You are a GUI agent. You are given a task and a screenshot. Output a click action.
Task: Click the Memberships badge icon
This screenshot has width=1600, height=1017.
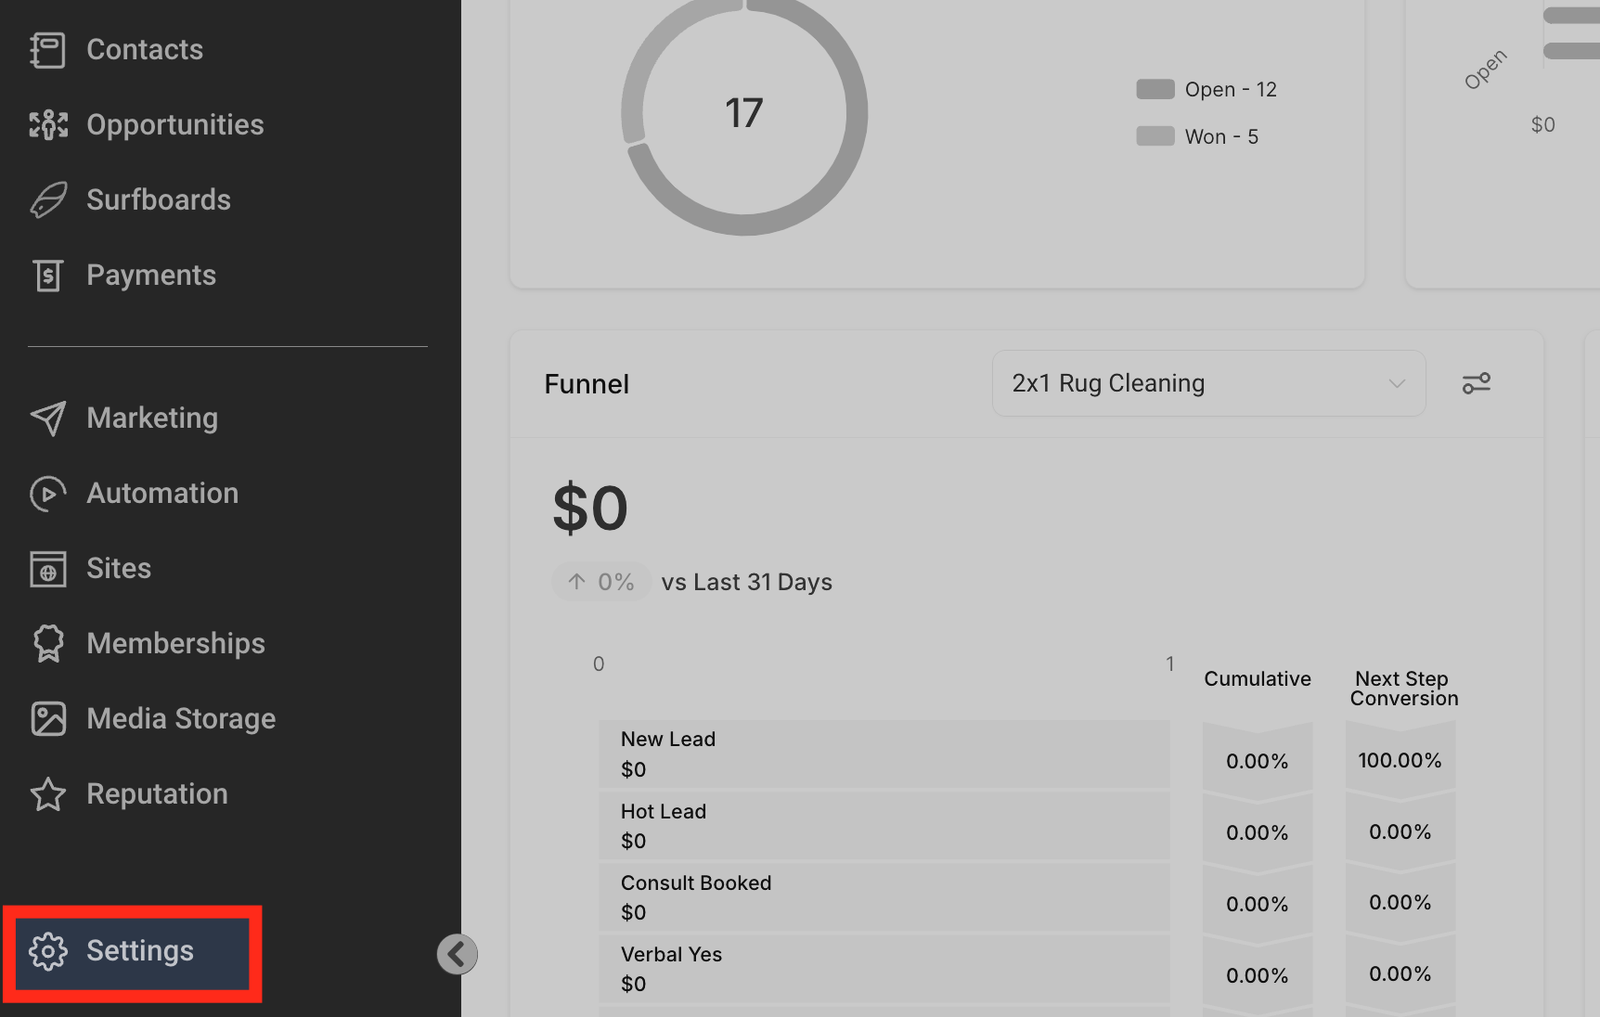(47, 643)
